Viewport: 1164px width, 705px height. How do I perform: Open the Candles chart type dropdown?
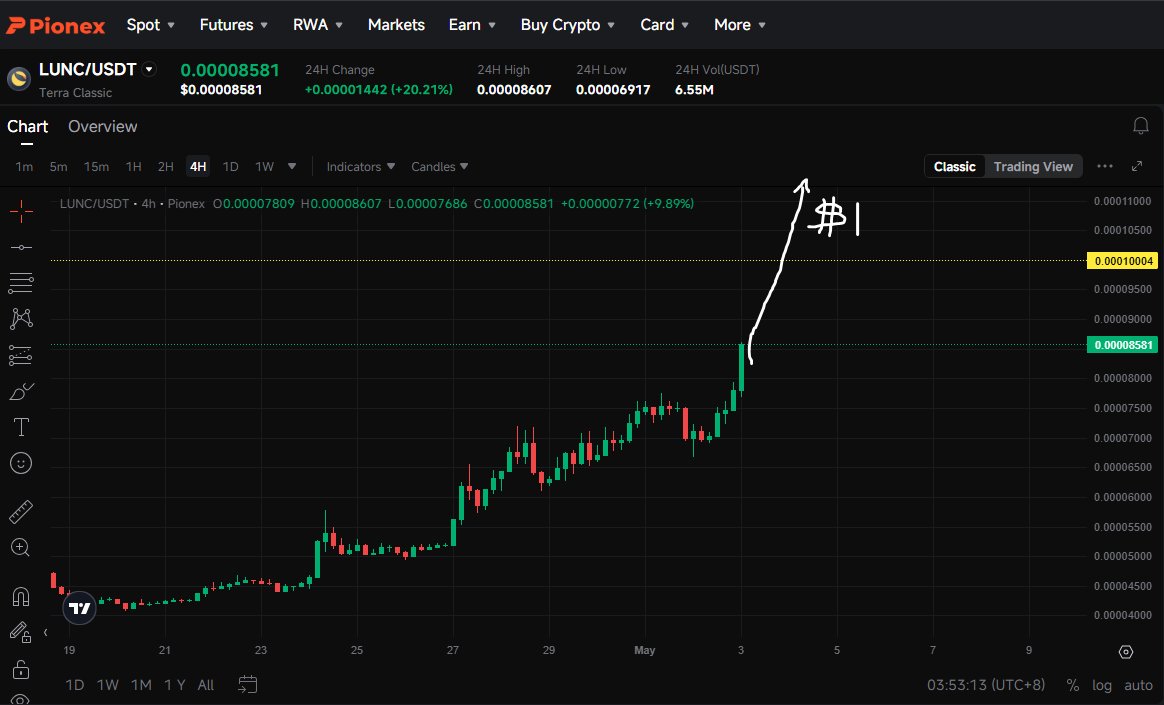(x=439, y=166)
